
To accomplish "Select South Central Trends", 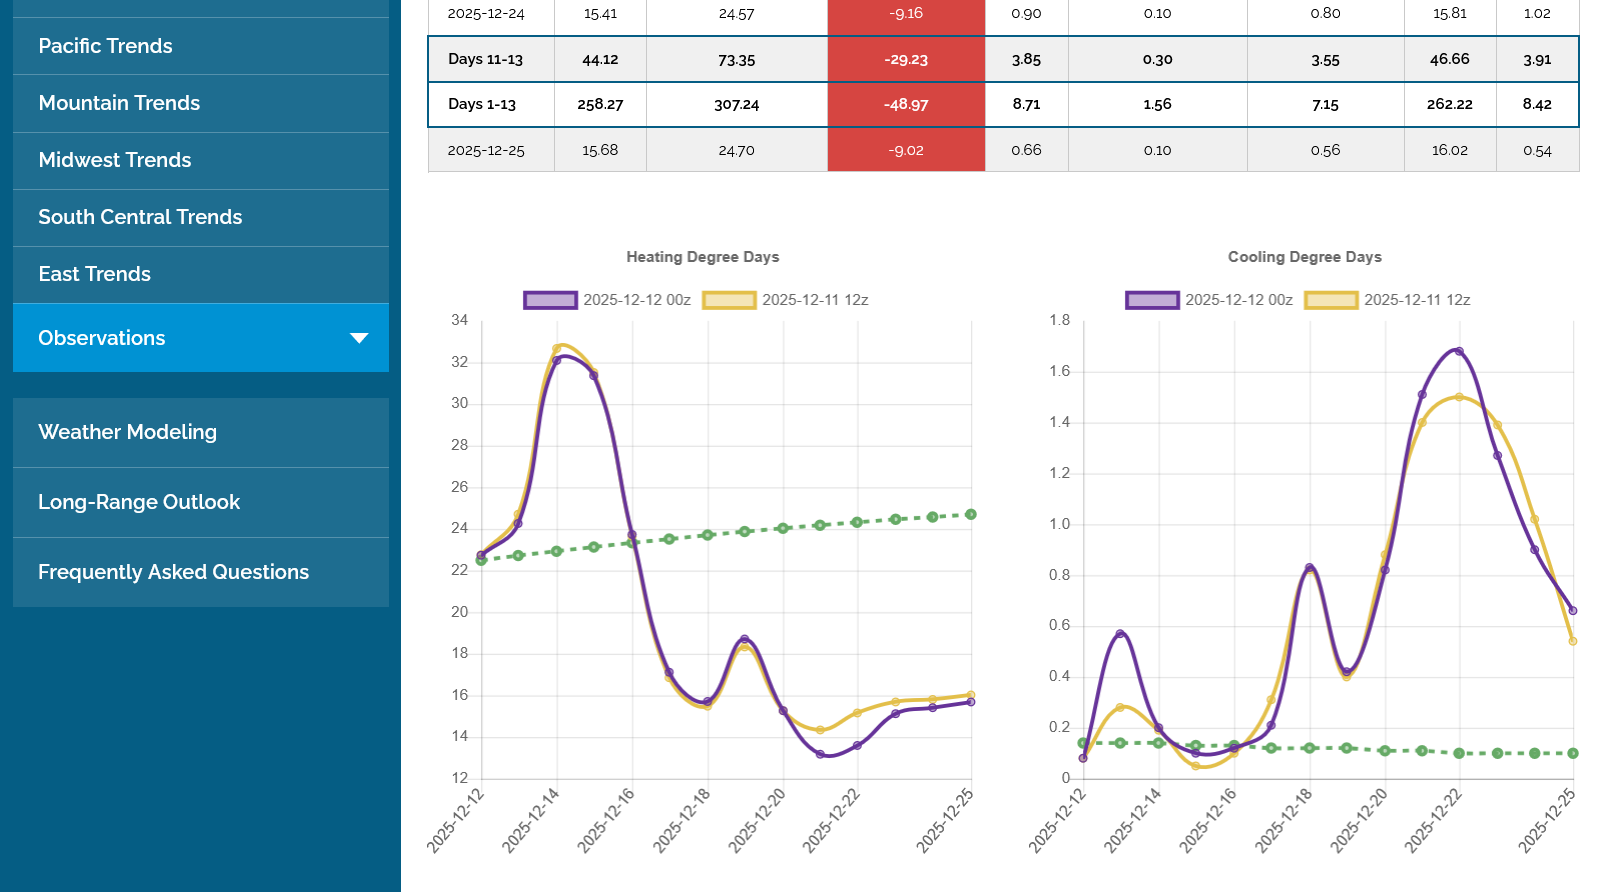I will point(140,217).
